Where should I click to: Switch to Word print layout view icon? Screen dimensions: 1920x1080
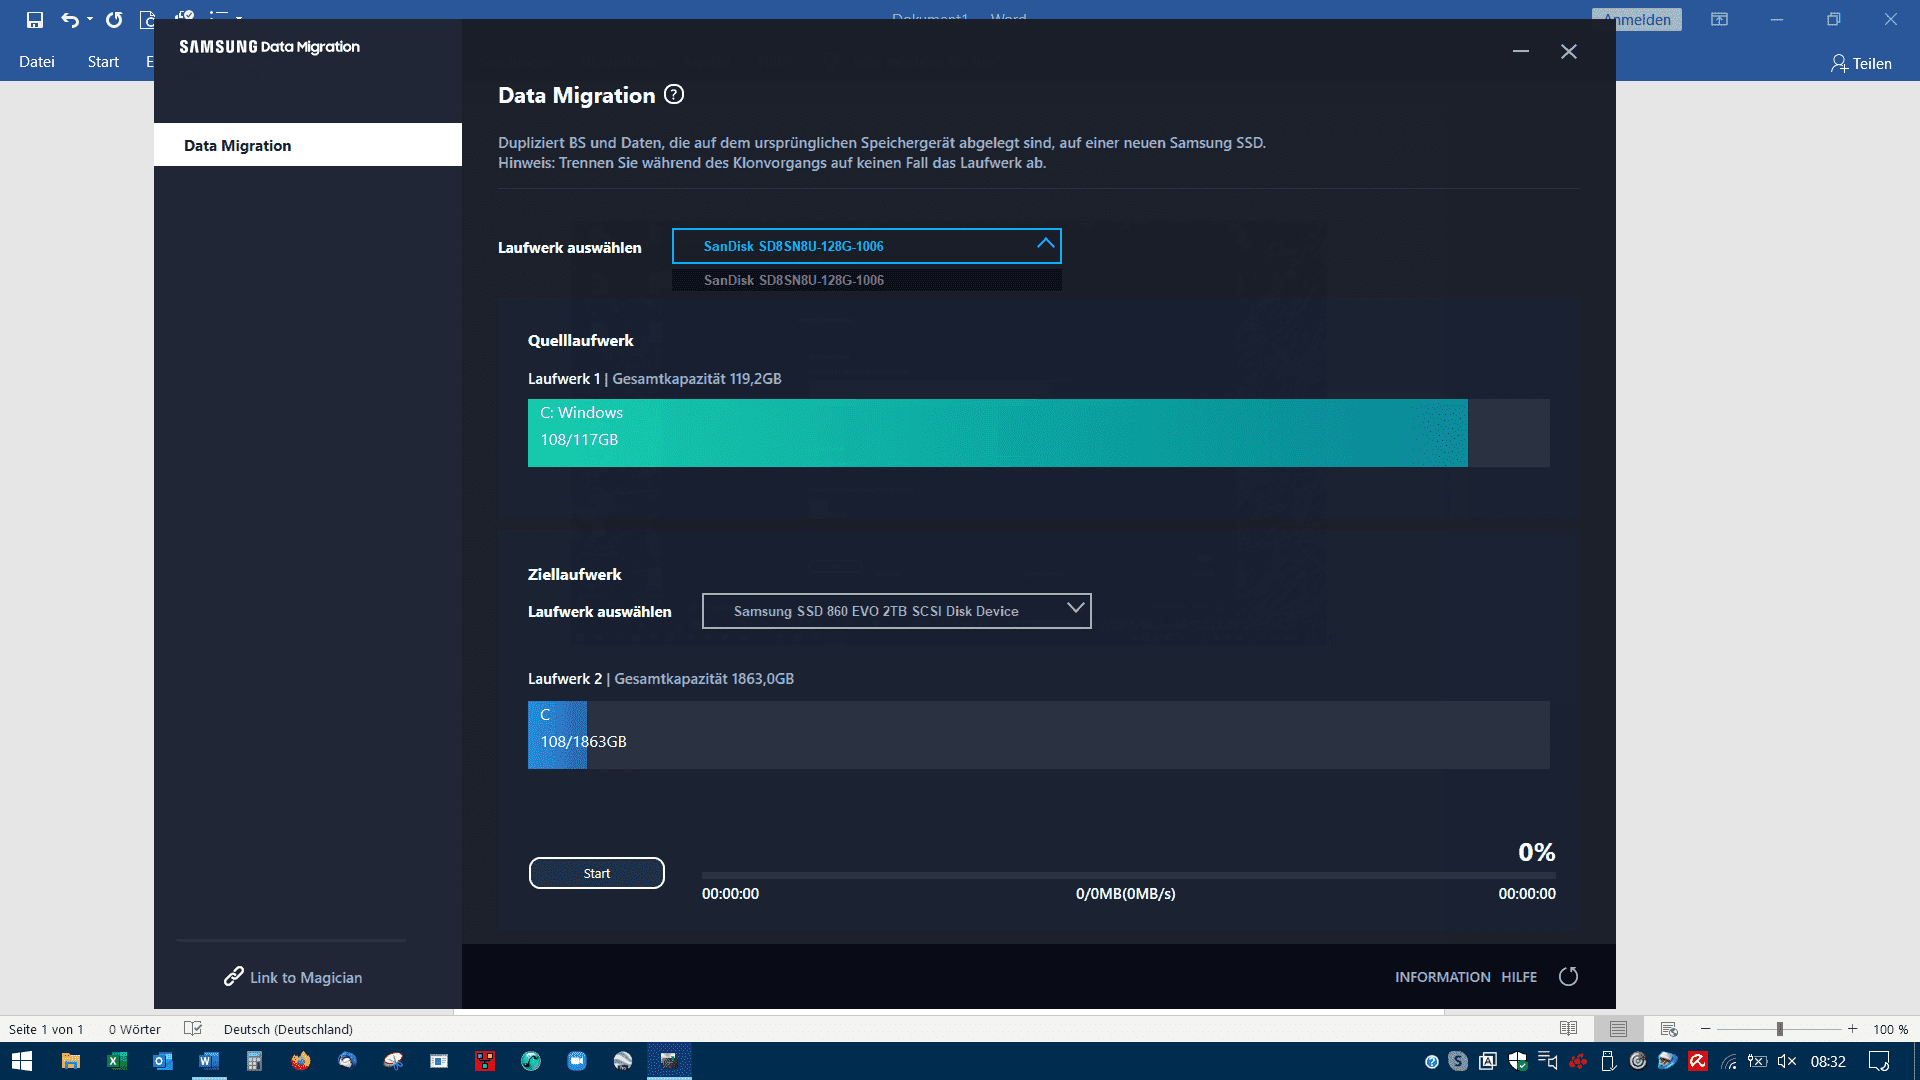[x=1618, y=1029]
